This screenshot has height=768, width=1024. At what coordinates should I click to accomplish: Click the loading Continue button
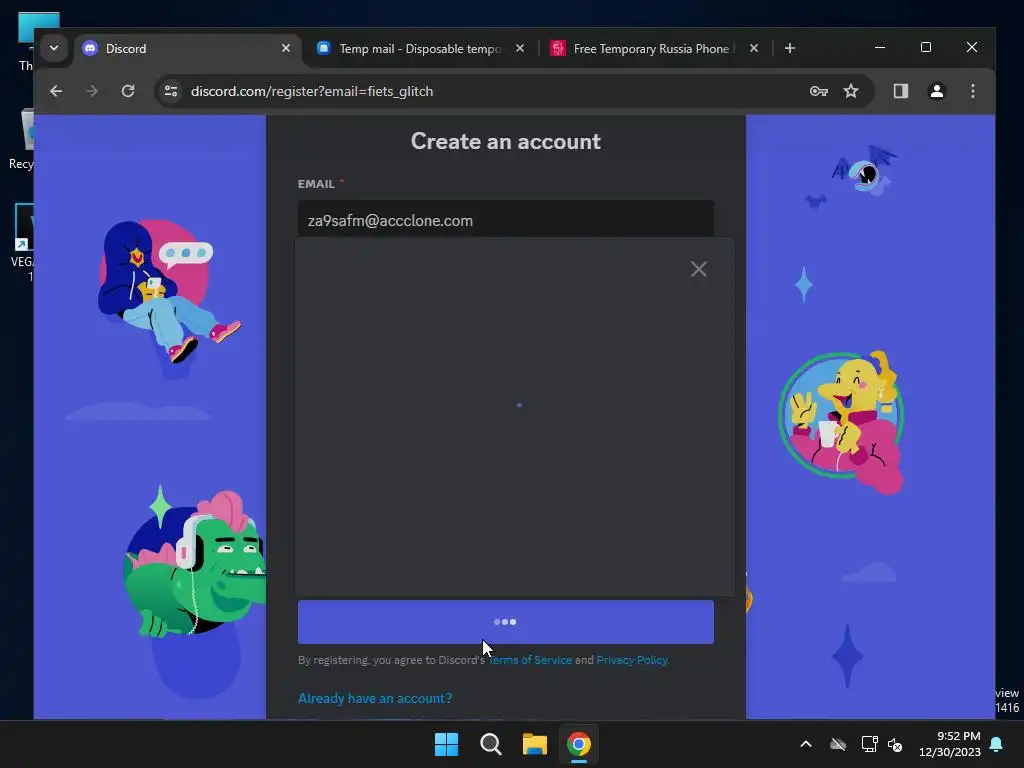(x=505, y=622)
